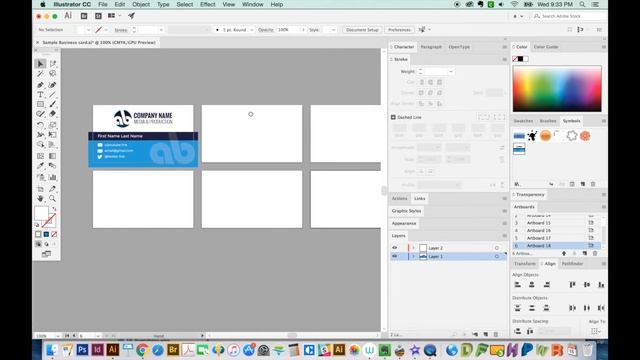Select the Eyedropper tool
Viewport: 640px width, 360px height.
[x=40, y=166]
